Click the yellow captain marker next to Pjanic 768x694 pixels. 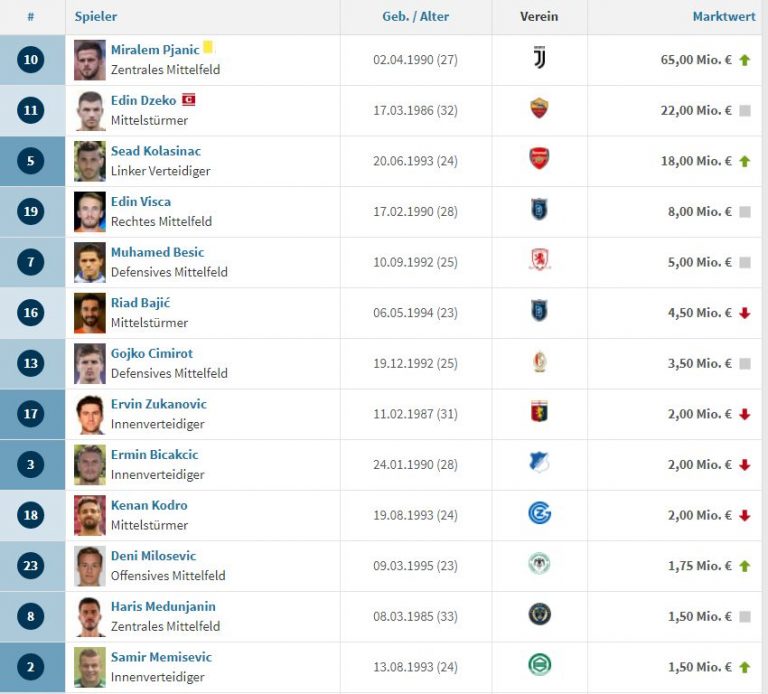tap(209, 48)
